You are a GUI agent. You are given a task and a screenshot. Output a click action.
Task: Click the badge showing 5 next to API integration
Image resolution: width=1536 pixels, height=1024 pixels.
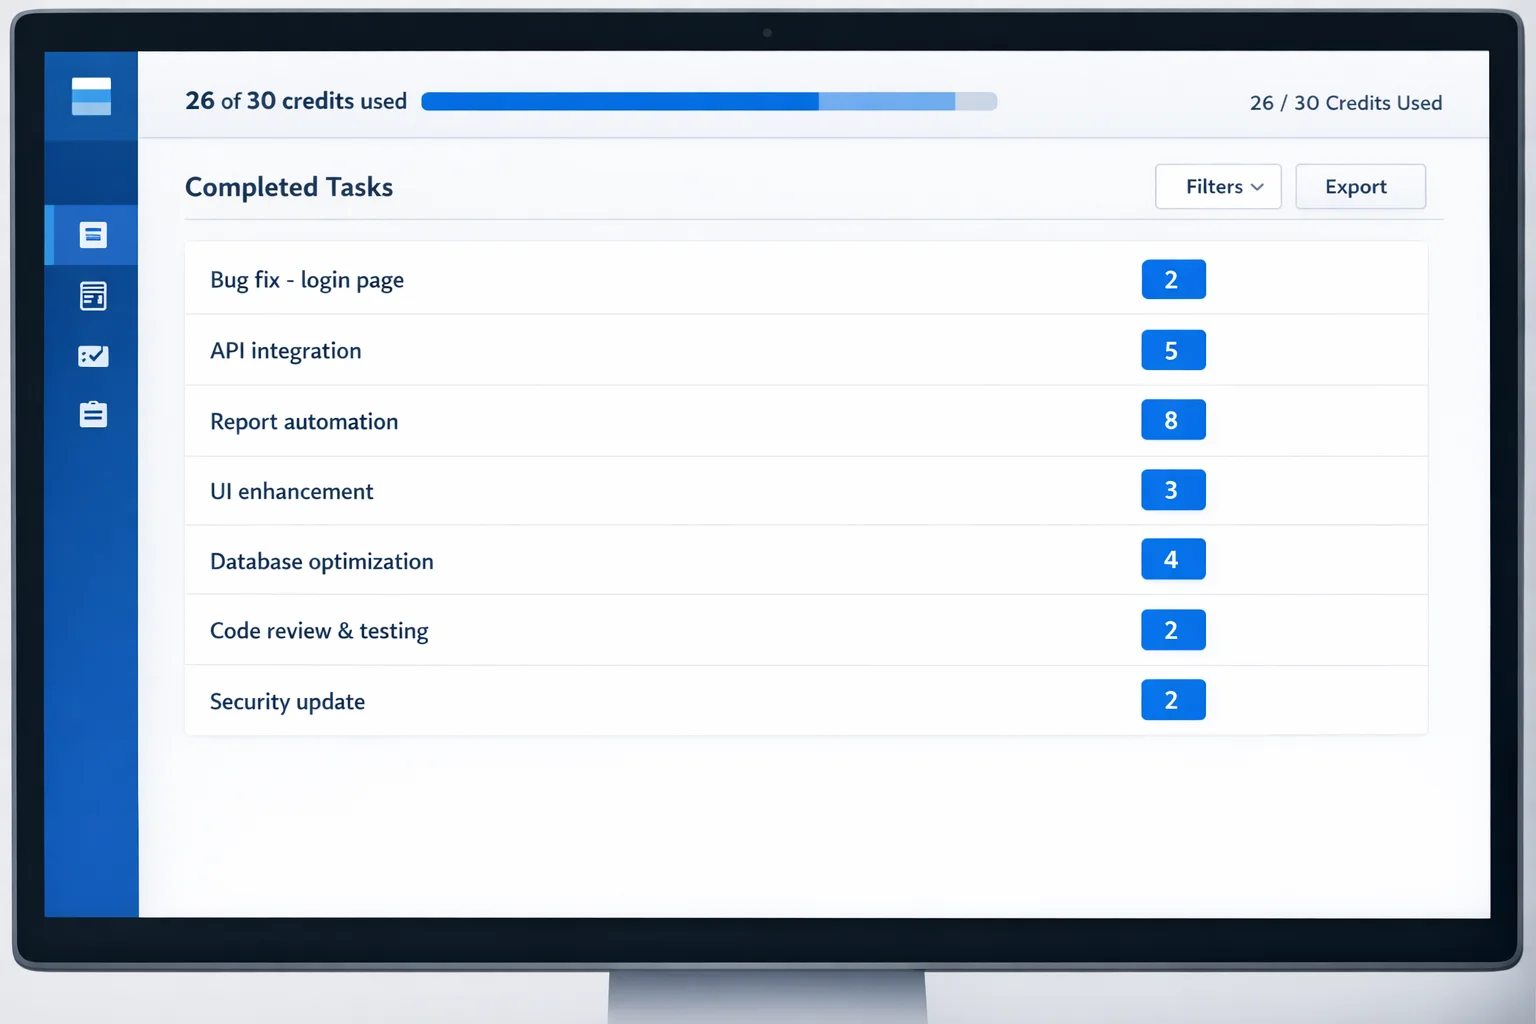[1173, 350]
